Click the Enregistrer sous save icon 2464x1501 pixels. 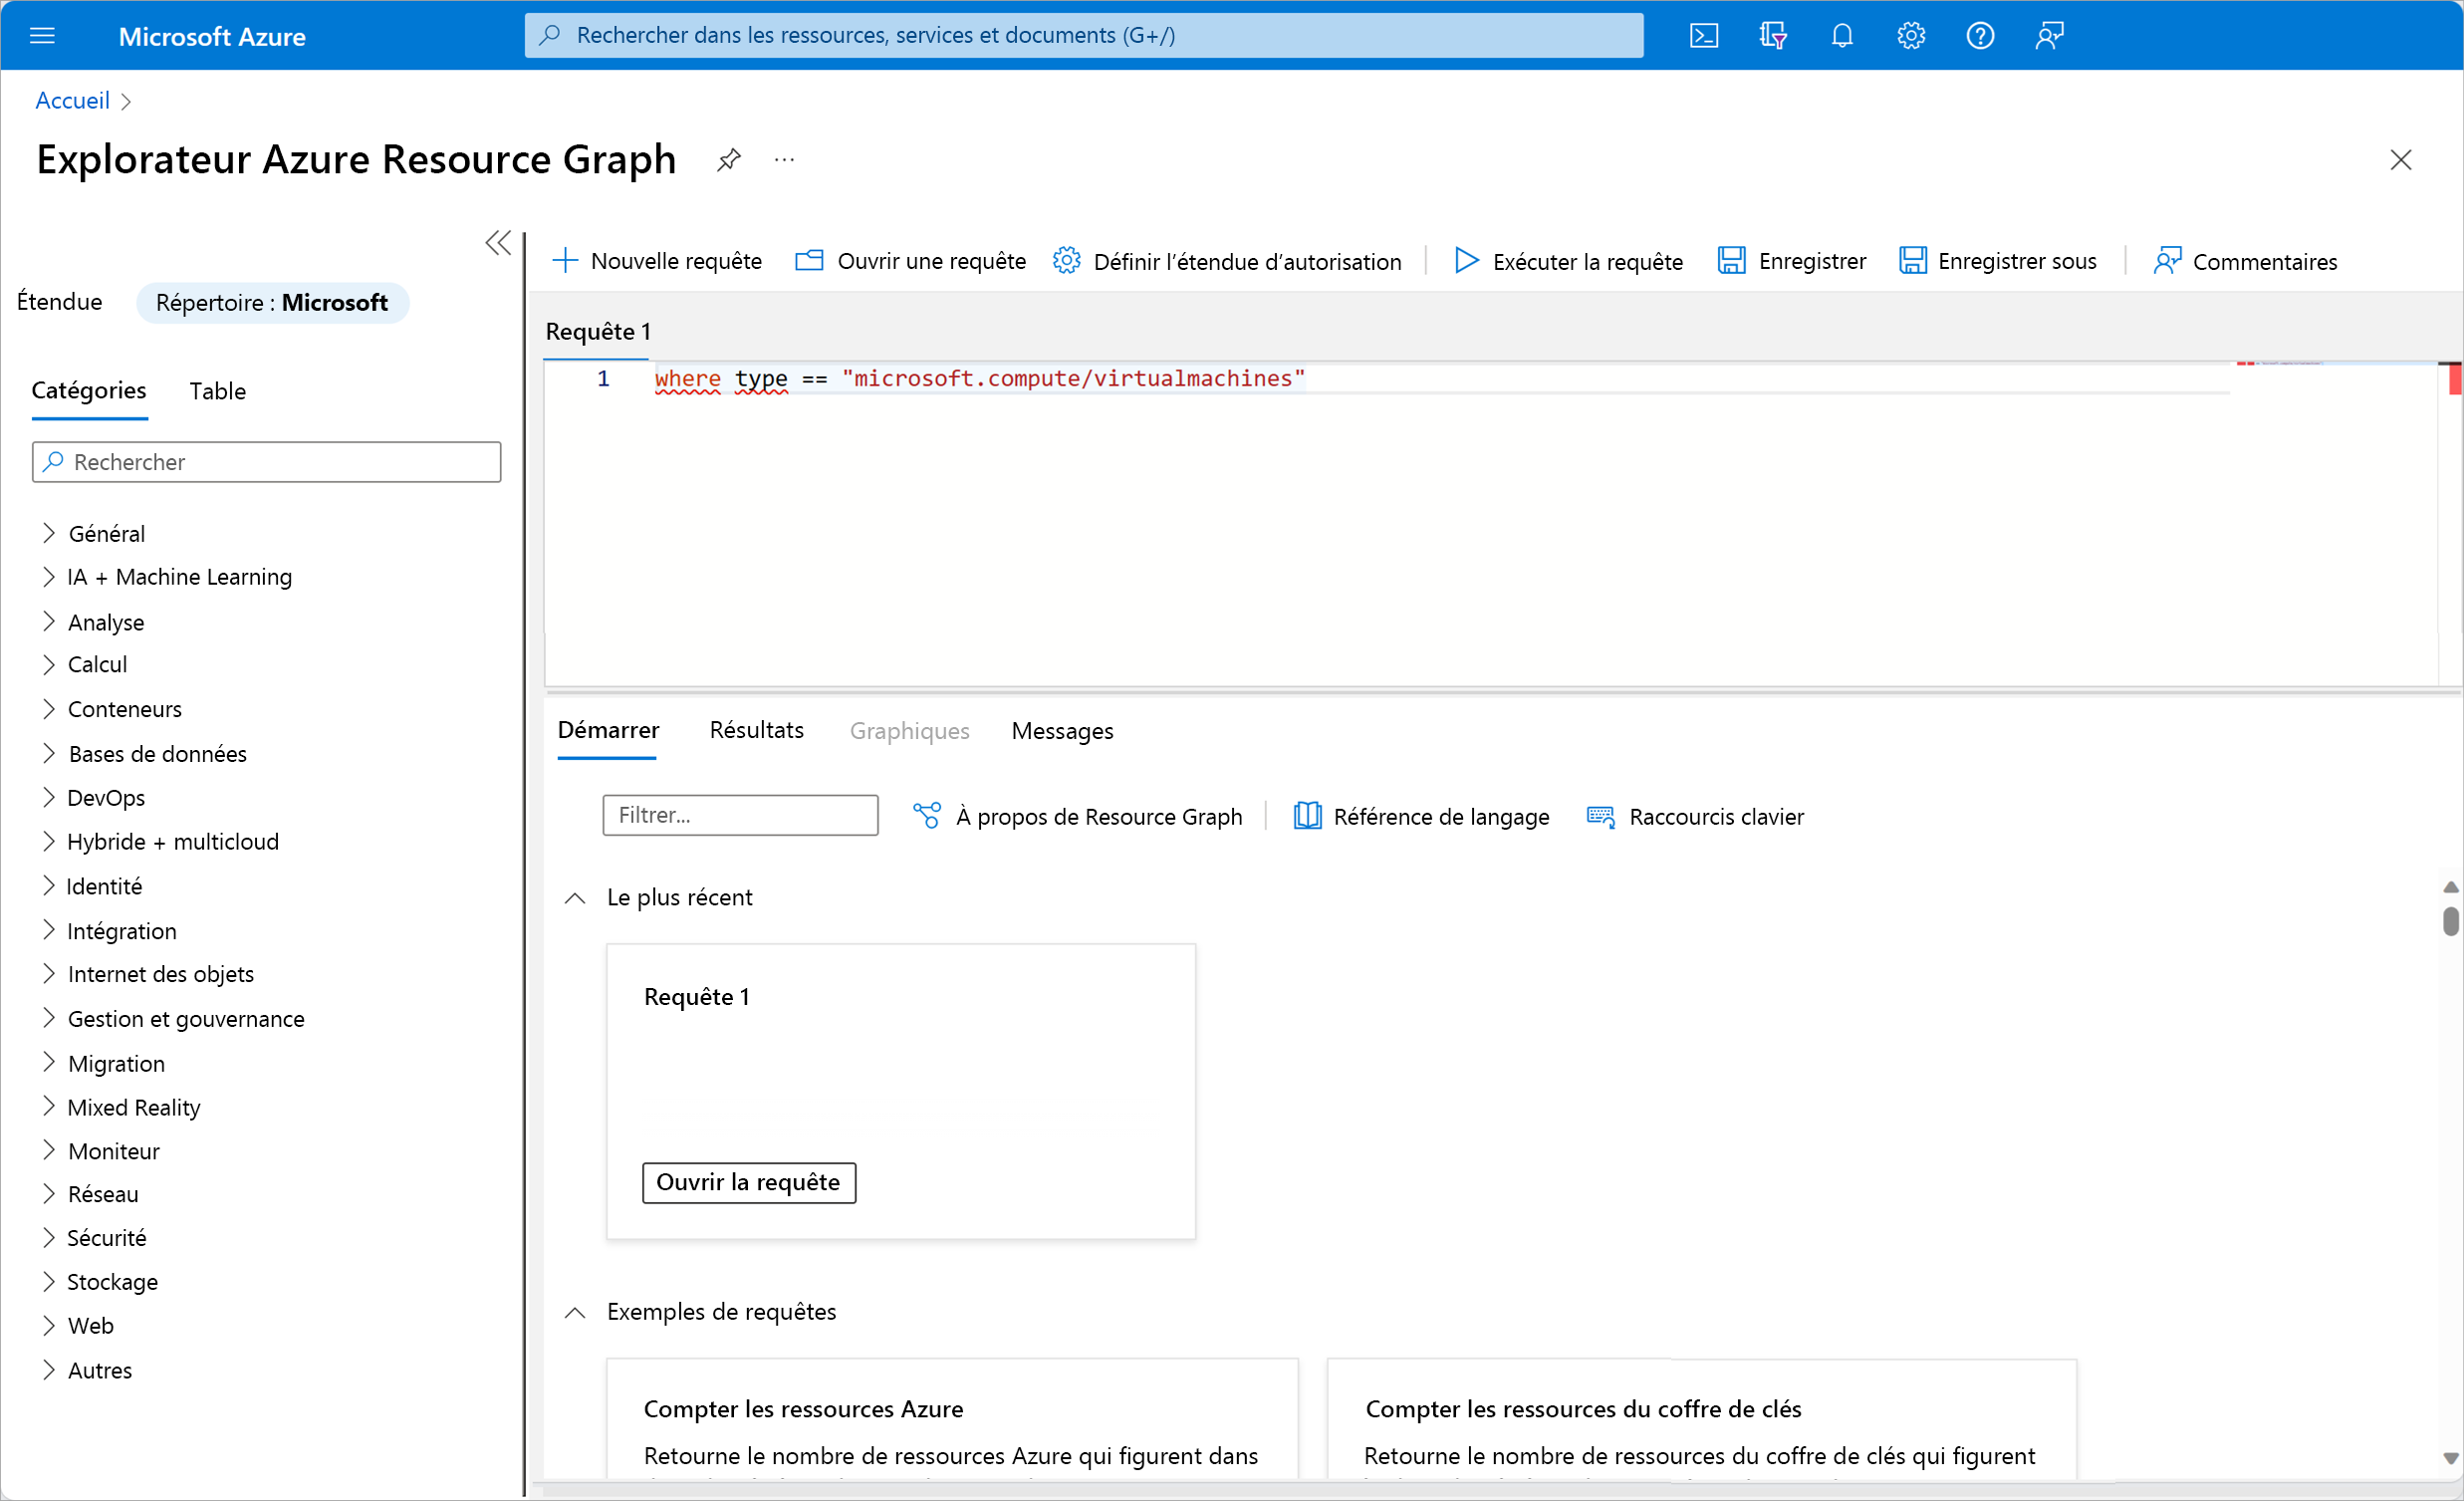point(1912,261)
